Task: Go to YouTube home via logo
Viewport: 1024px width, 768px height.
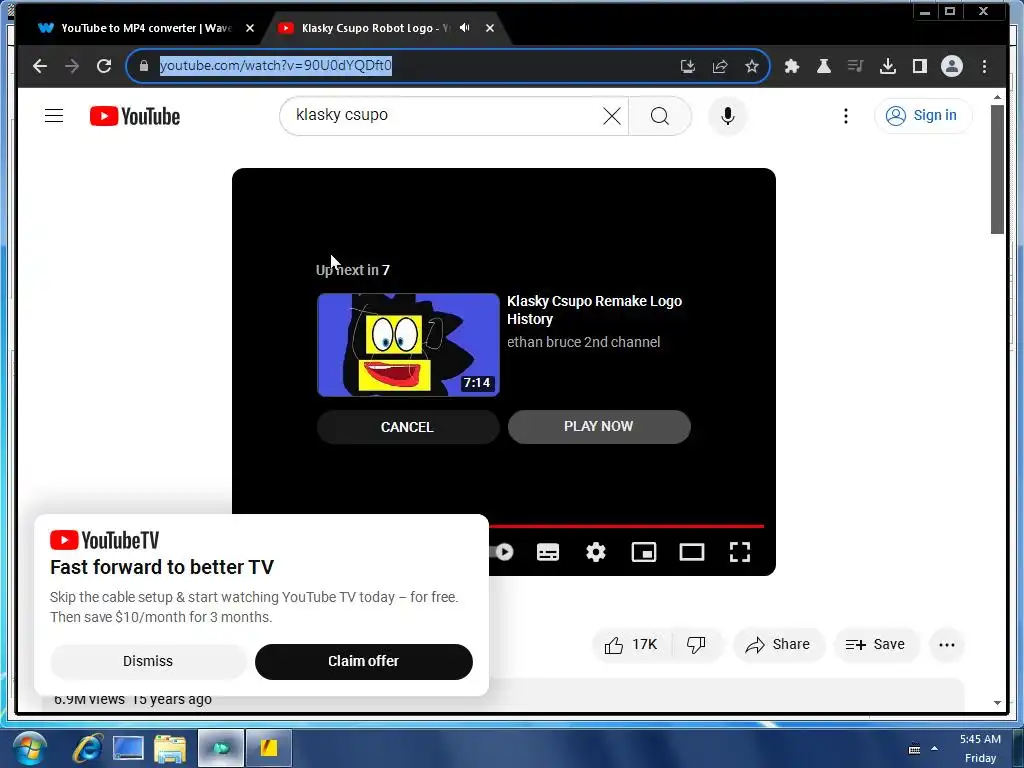Action: click(x=135, y=116)
